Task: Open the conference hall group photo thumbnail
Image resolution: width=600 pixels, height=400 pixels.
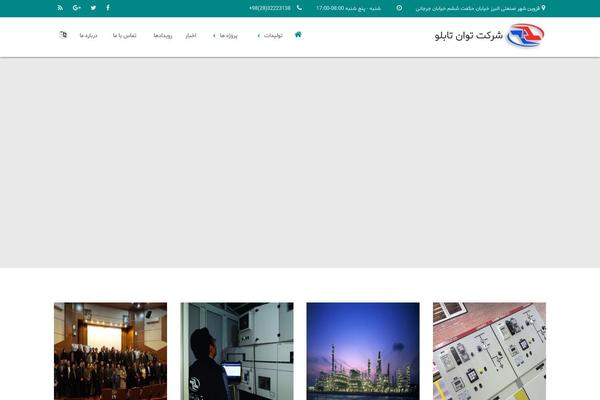Action: tap(110, 351)
